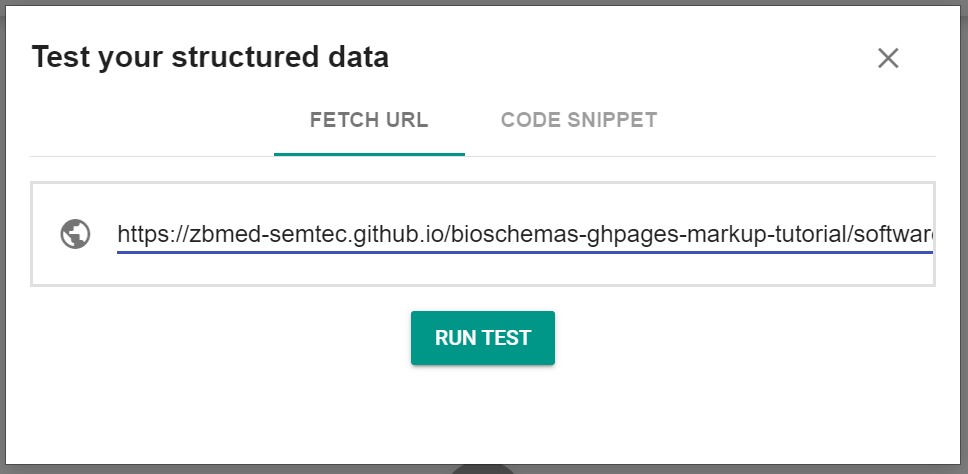This screenshot has height=474, width=968.
Task: Place cursor at "https://" start of the URL
Action: (118, 235)
